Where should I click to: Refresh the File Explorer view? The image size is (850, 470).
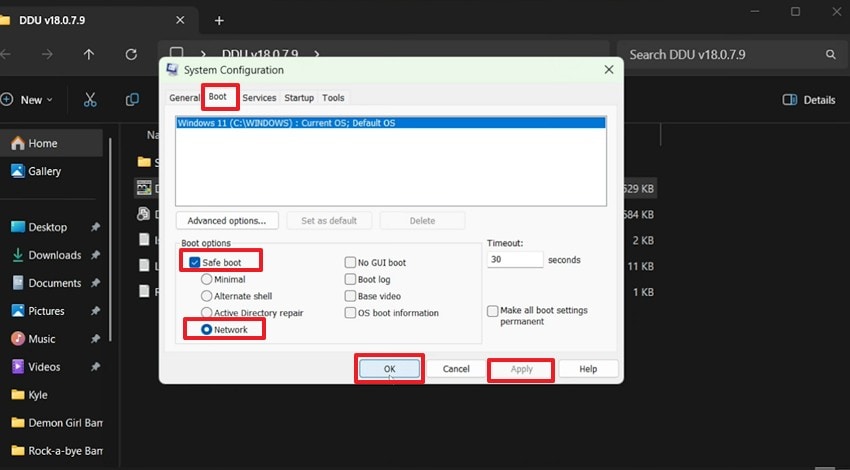click(x=131, y=54)
